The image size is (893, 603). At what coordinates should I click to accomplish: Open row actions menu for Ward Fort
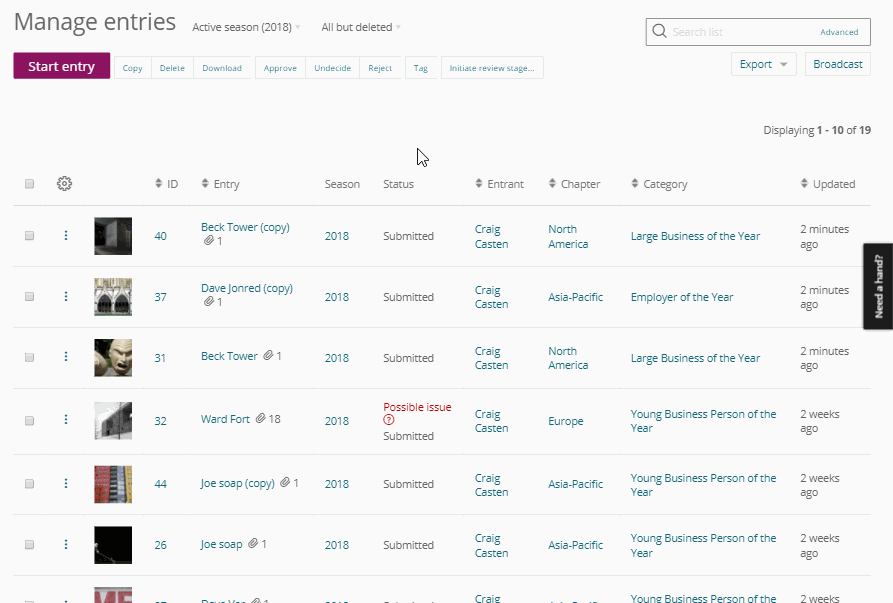66,421
